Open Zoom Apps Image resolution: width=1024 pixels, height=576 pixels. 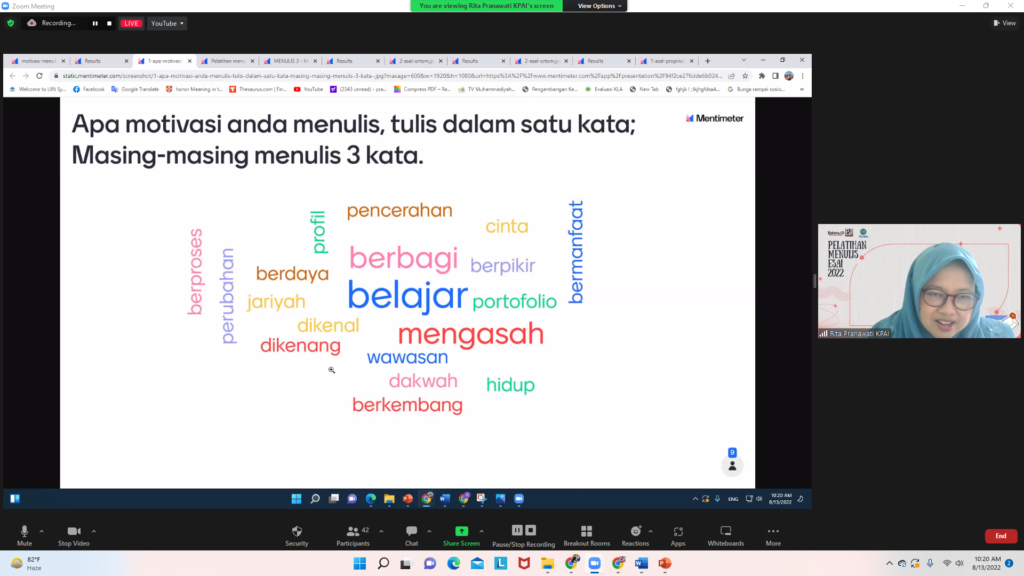tap(678, 536)
